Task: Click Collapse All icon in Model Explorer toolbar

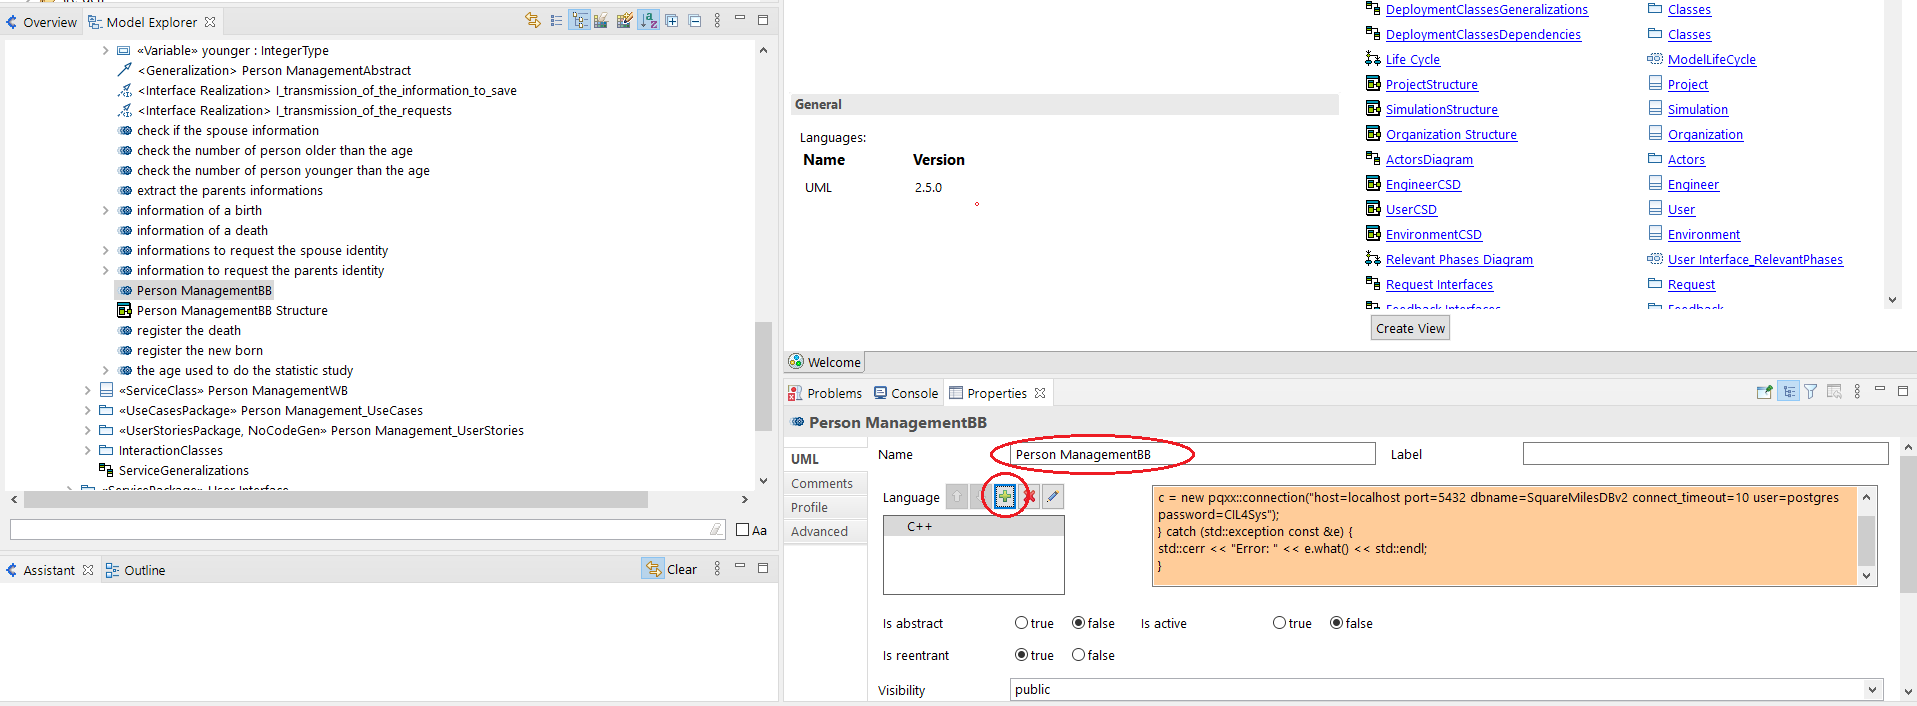Action: (695, 20)
